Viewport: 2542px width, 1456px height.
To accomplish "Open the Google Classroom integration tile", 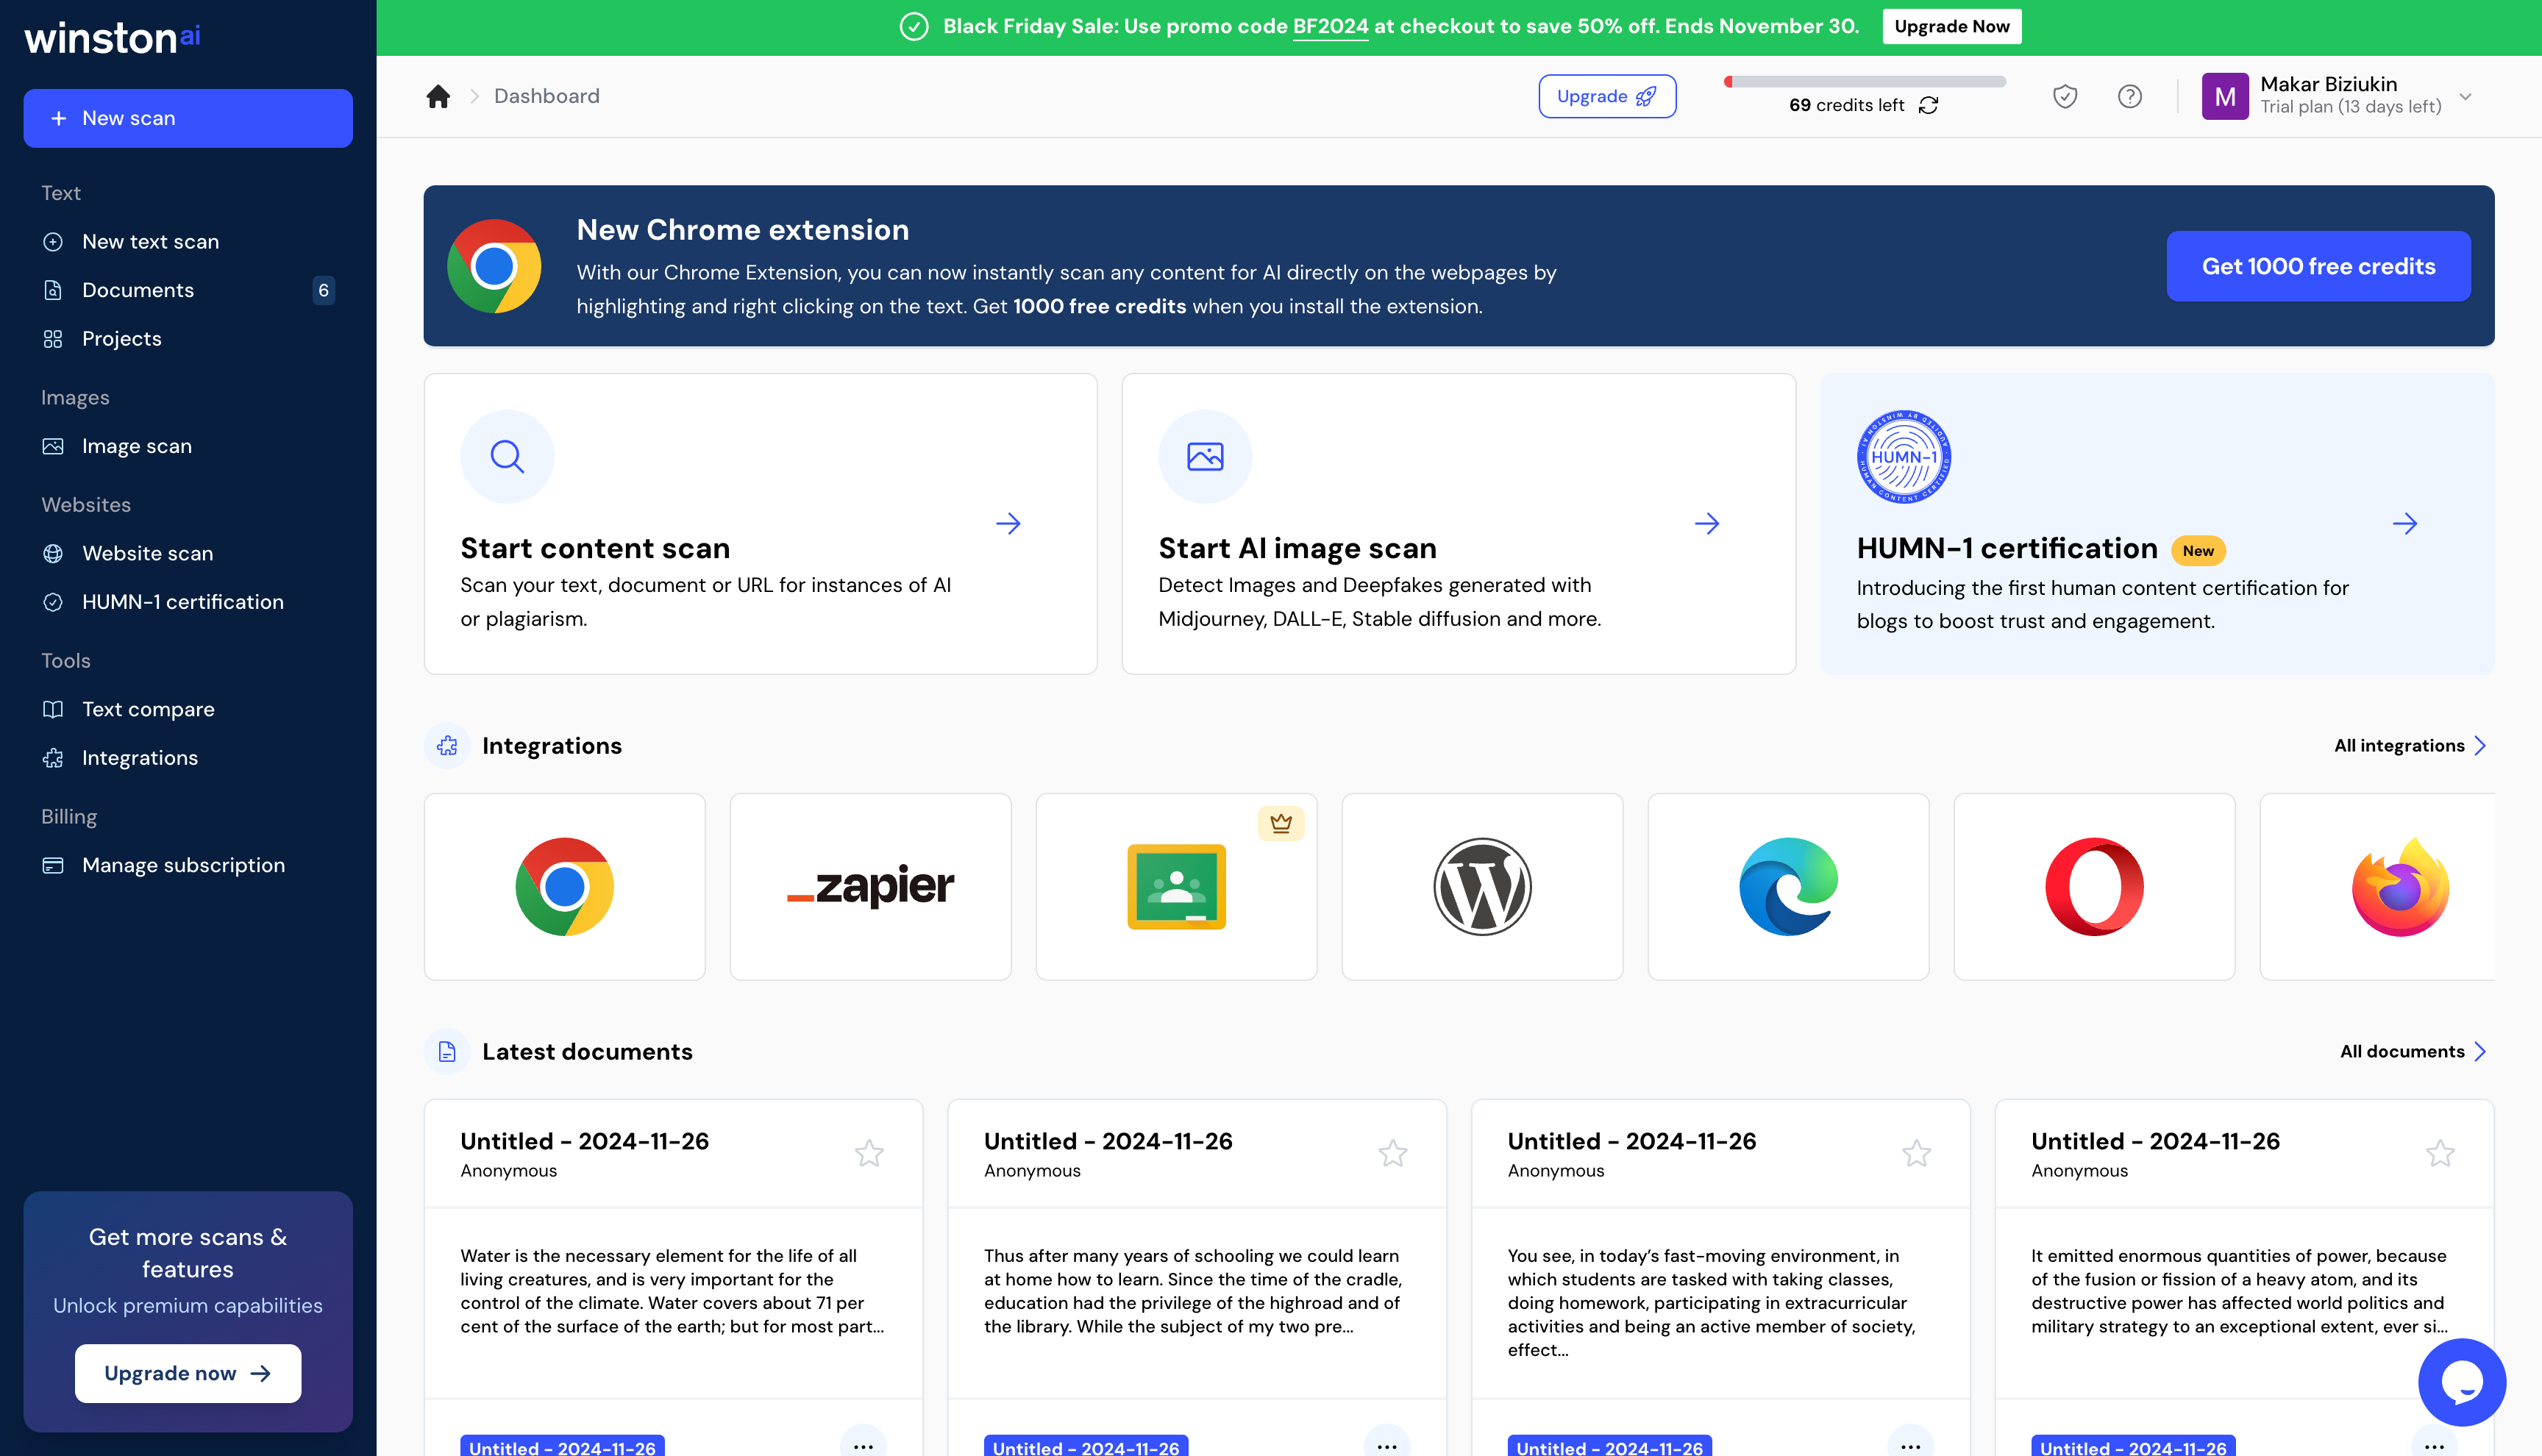I will click(1176, 886).
